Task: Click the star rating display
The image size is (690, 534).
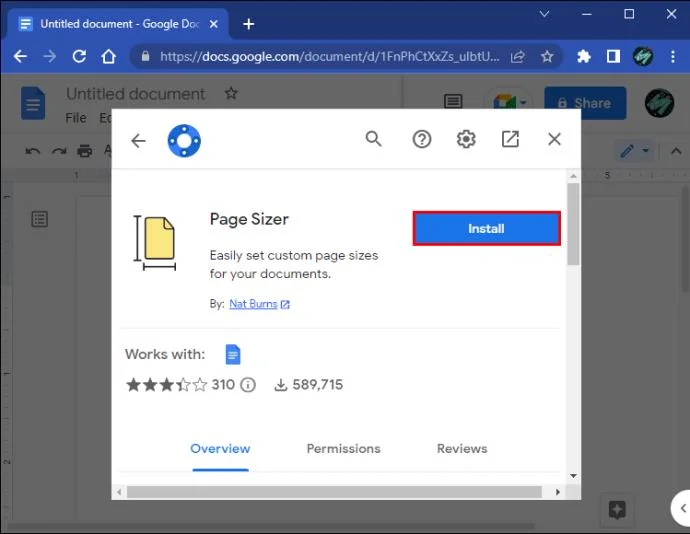Action: pyautogui.click(x=166, y=385)
